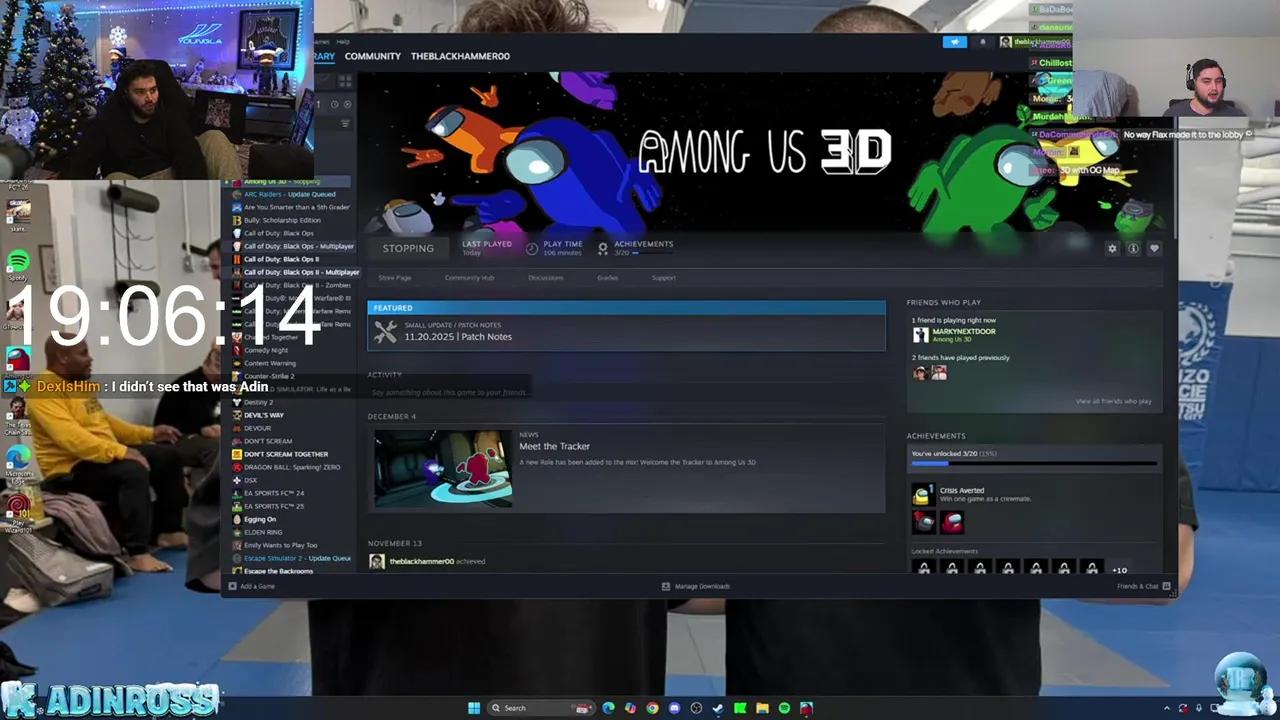
Task: Open the Support tab
Action: (x=663, y=278)
